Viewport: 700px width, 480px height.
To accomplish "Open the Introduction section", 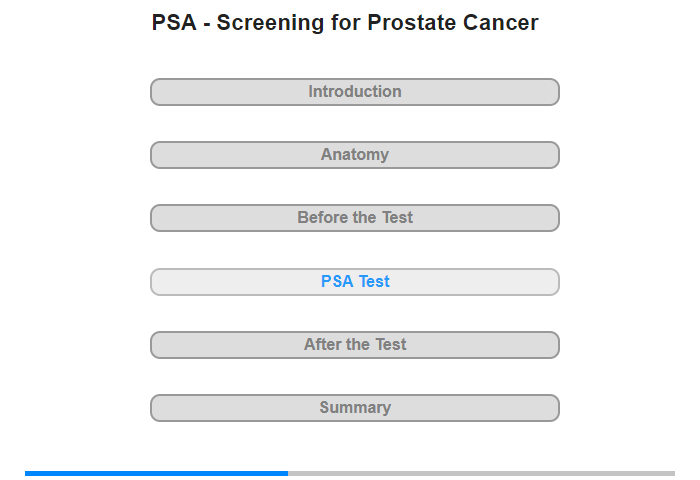I will pyautogui.click(x=355, y=92).
